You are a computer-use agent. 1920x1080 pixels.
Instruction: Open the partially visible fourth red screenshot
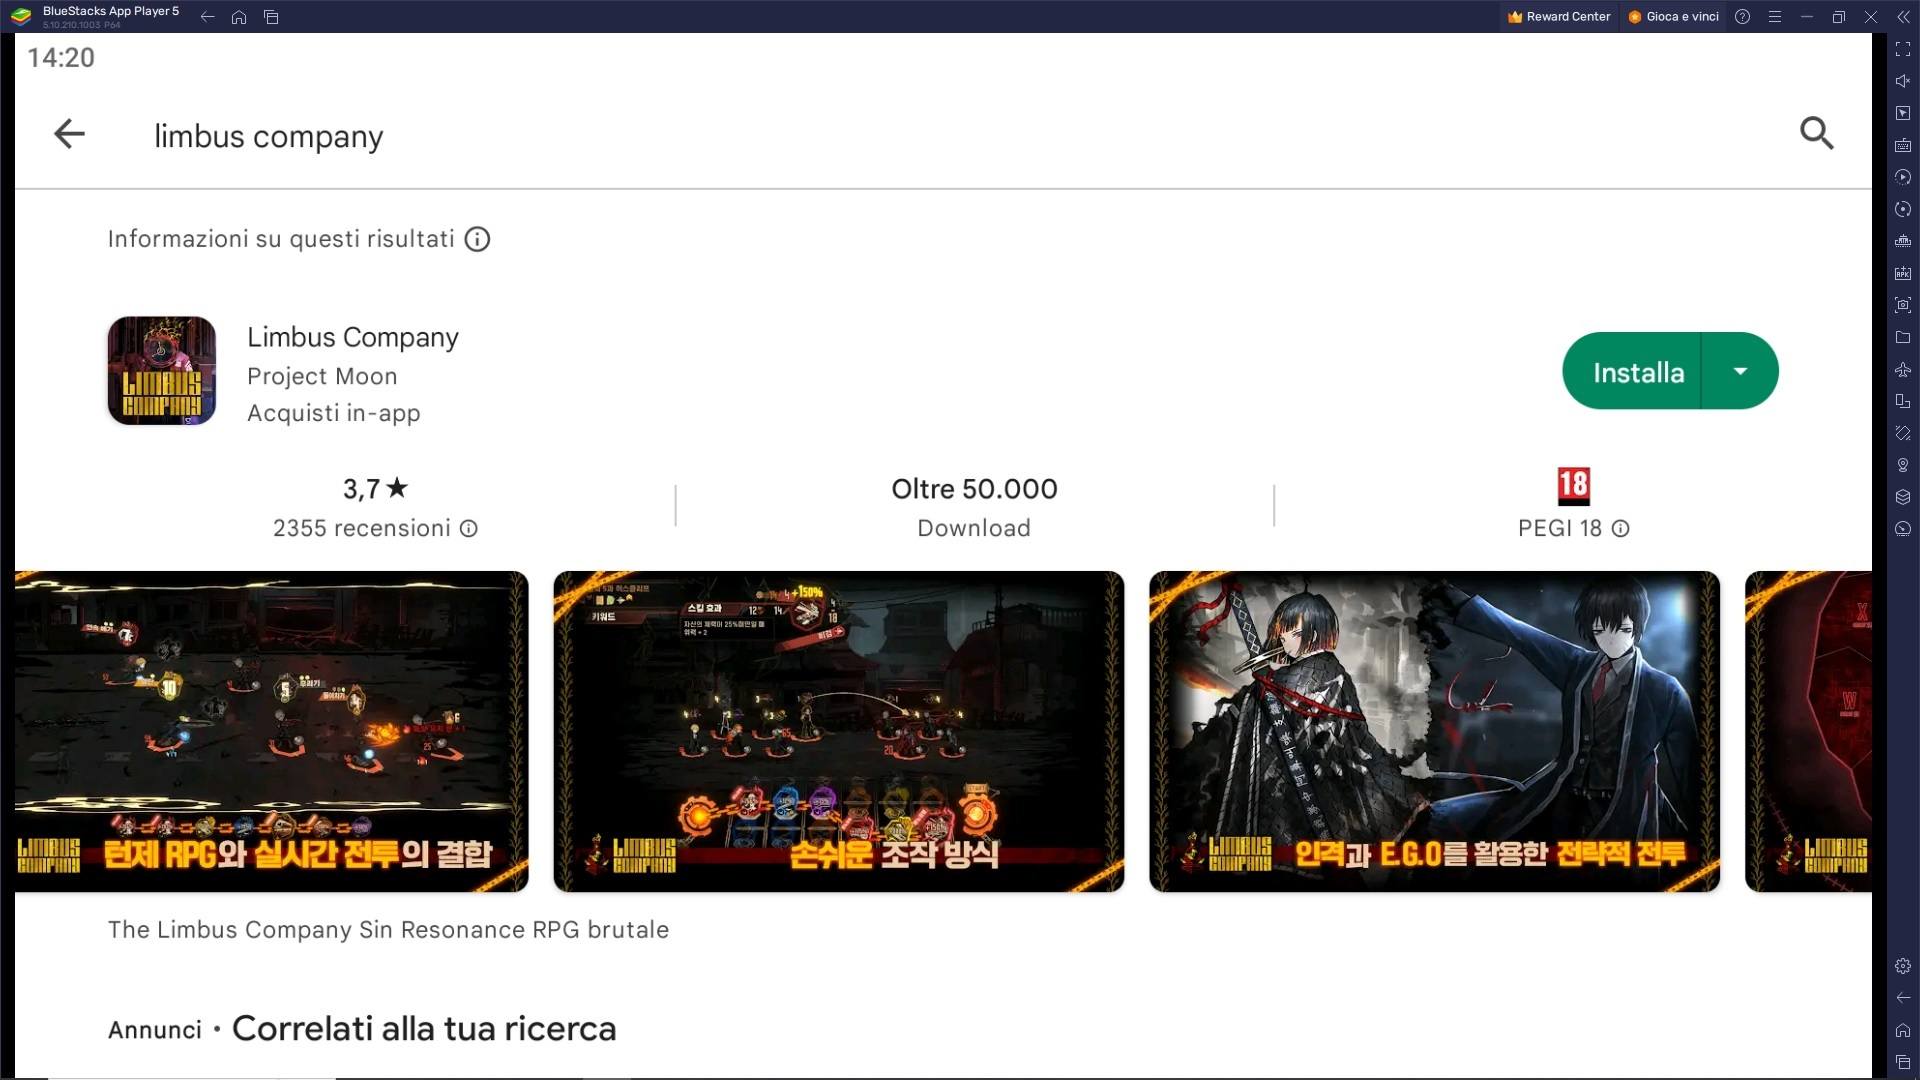pyautogui.click(x=1808, y=731)
